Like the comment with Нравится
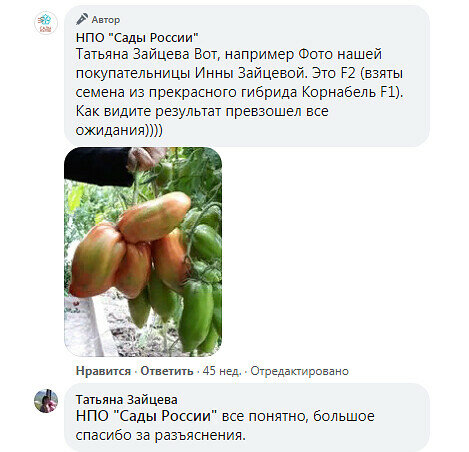This screenshot has height=452, width=469. 103,371
